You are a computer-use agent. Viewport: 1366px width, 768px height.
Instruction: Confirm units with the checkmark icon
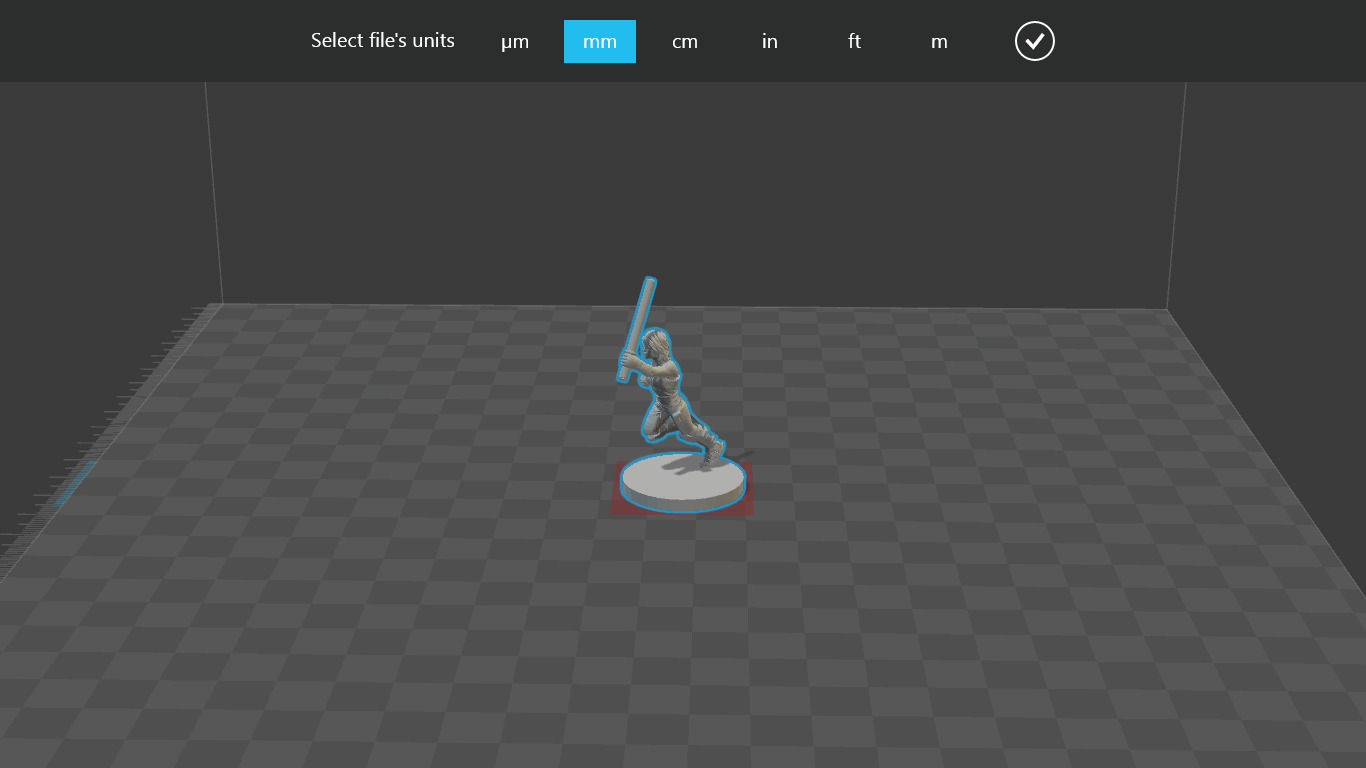(x=1035, y=41)
